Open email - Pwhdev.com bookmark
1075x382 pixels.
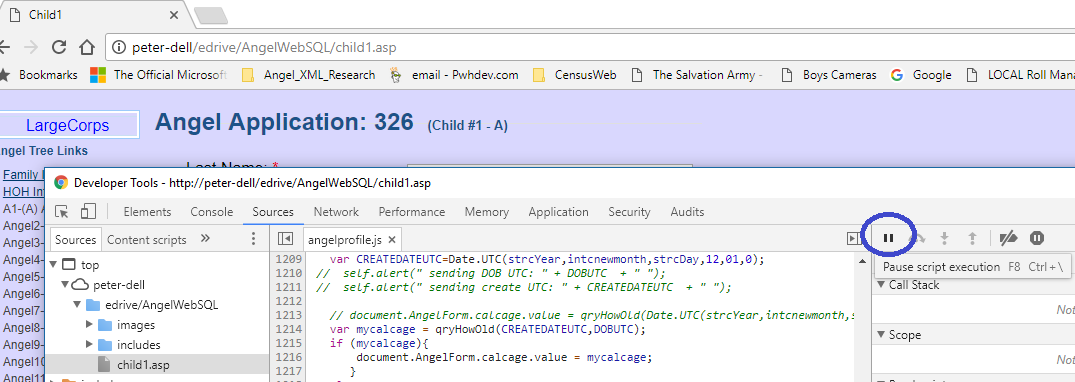point(454,75)
